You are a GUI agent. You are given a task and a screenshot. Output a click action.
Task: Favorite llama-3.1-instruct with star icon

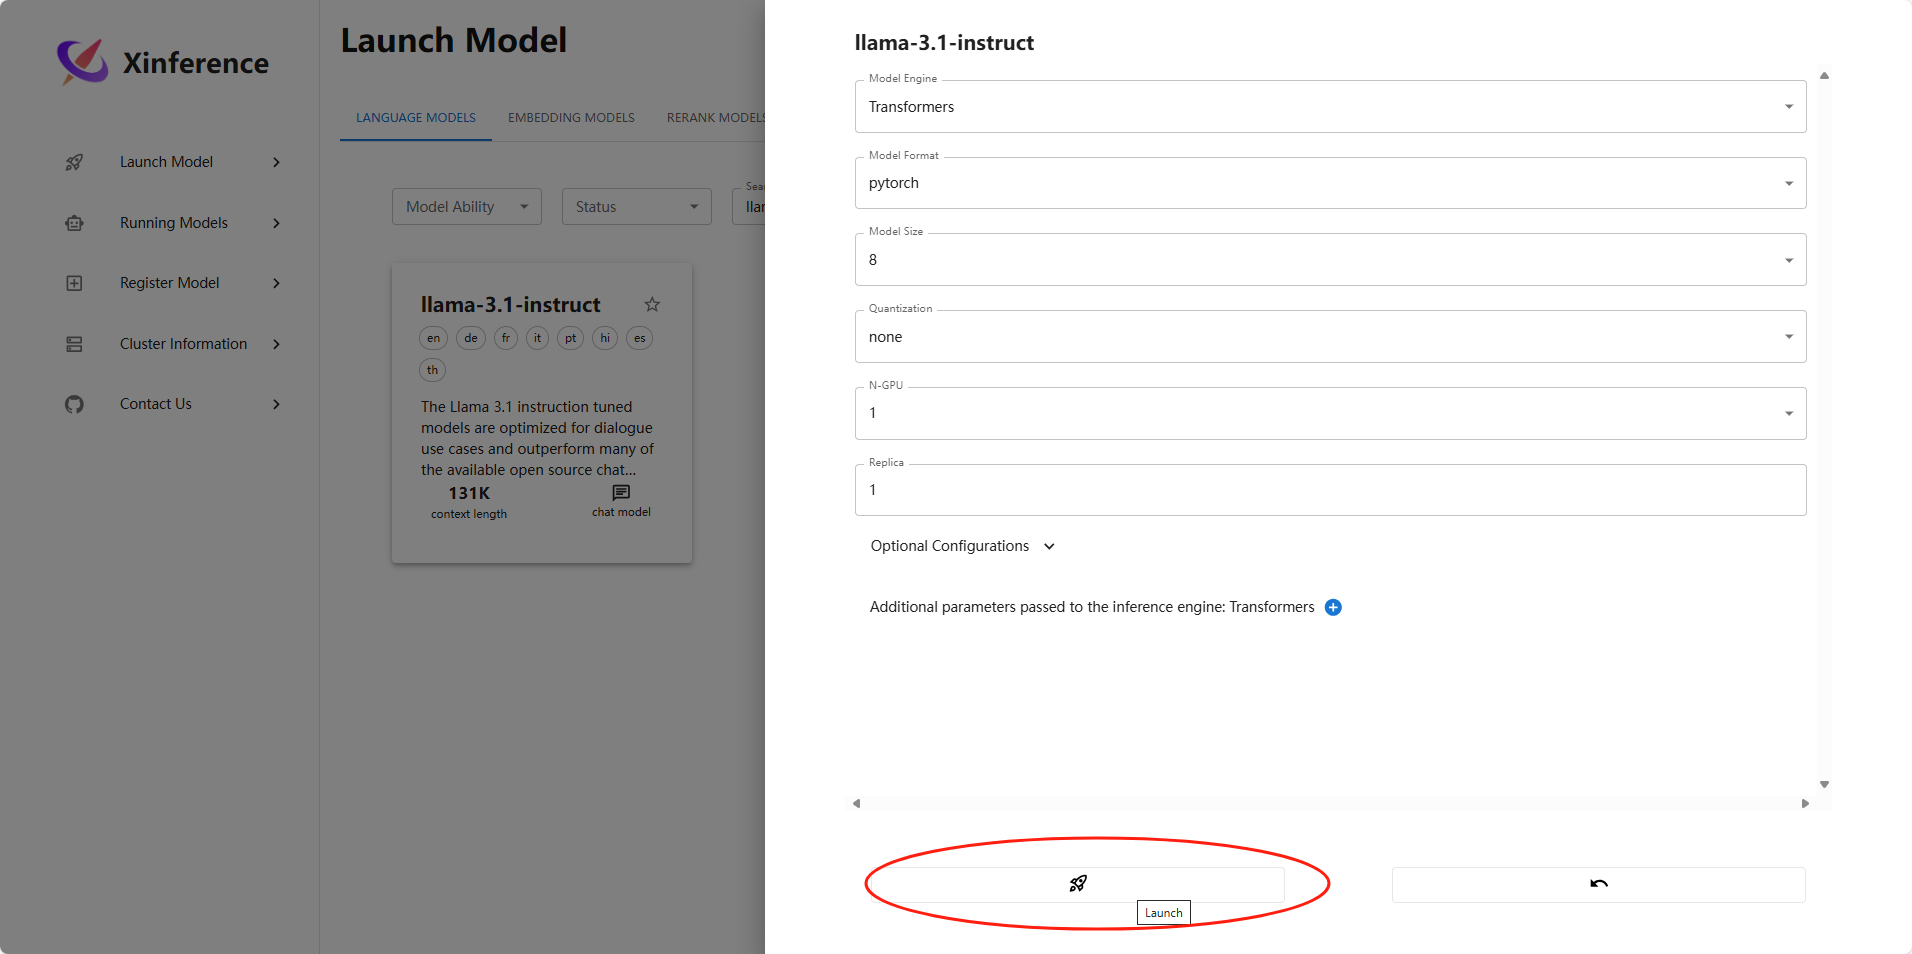point(652,304)
